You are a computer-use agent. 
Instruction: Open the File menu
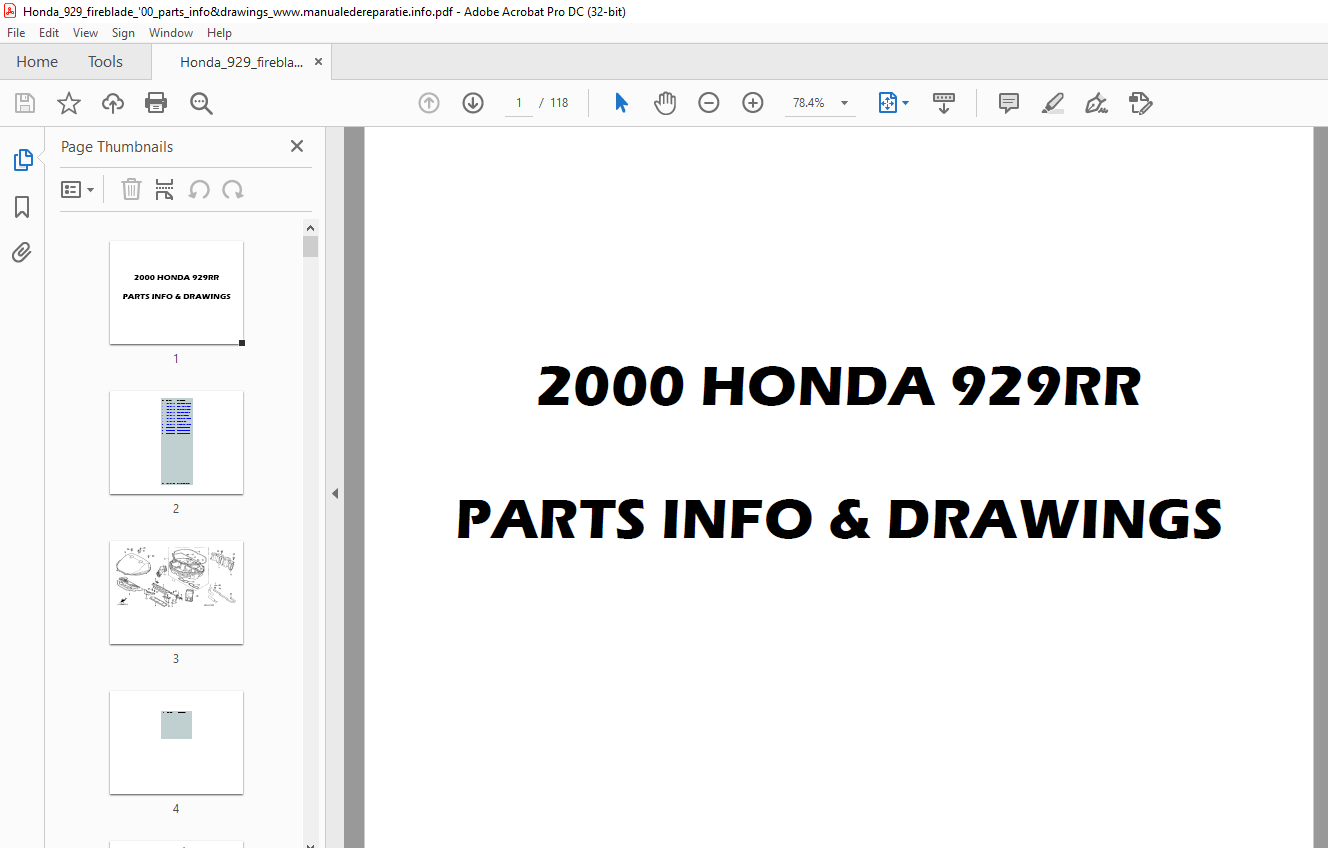point(16,33)
